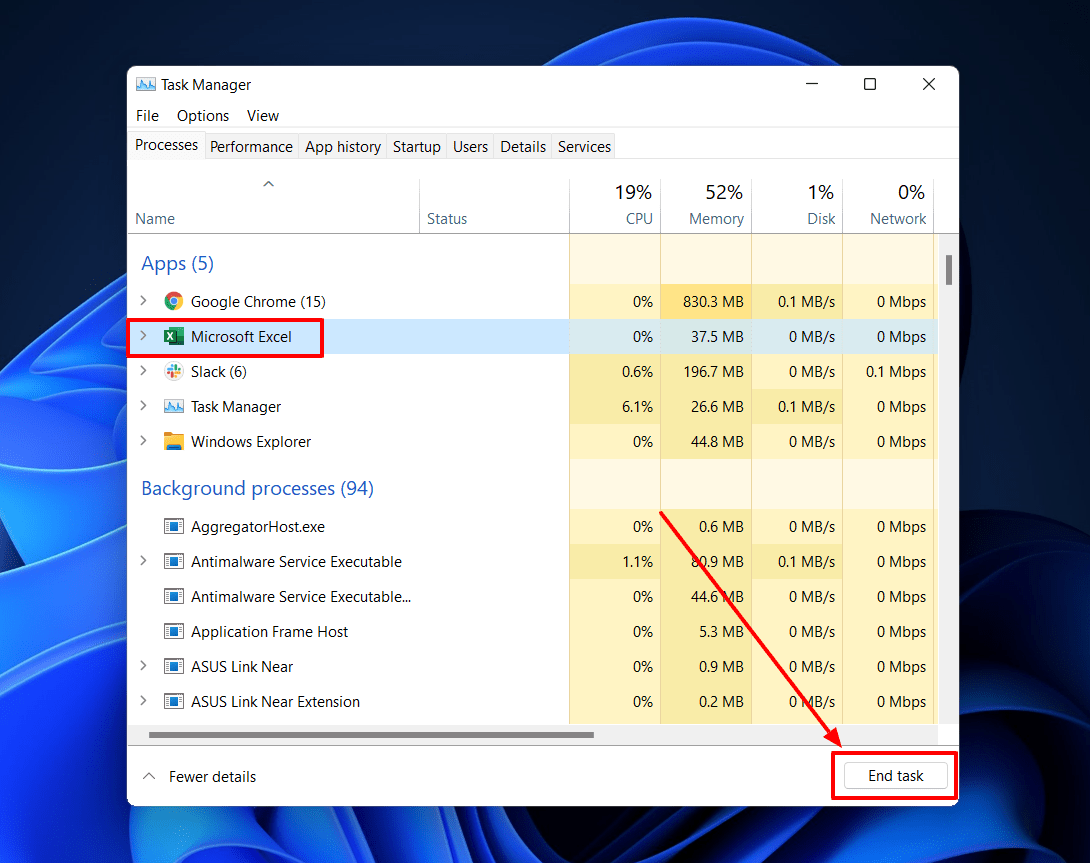Click the Antimalware Service Executable... truncated row icon

point(173,597)
